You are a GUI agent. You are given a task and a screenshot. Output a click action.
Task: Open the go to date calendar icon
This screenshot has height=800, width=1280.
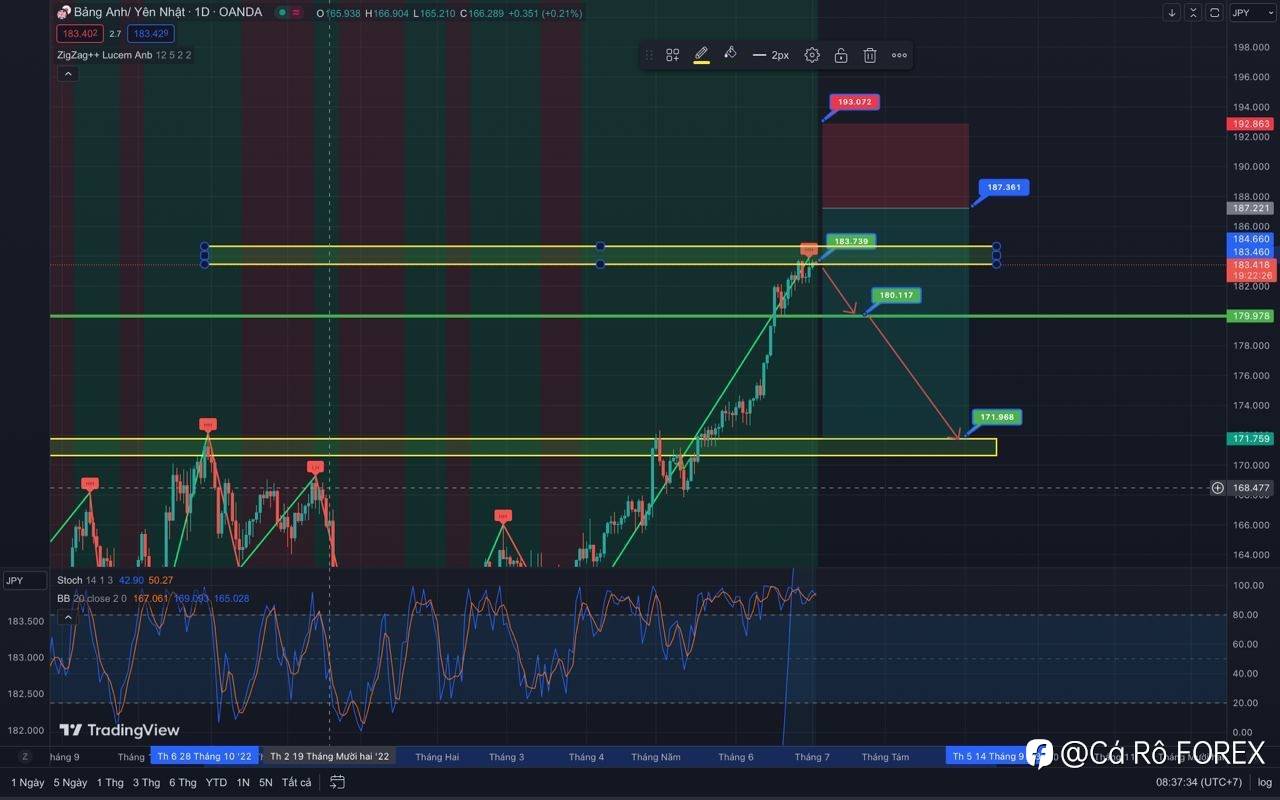pyautogui.click(x=338, y=782)
